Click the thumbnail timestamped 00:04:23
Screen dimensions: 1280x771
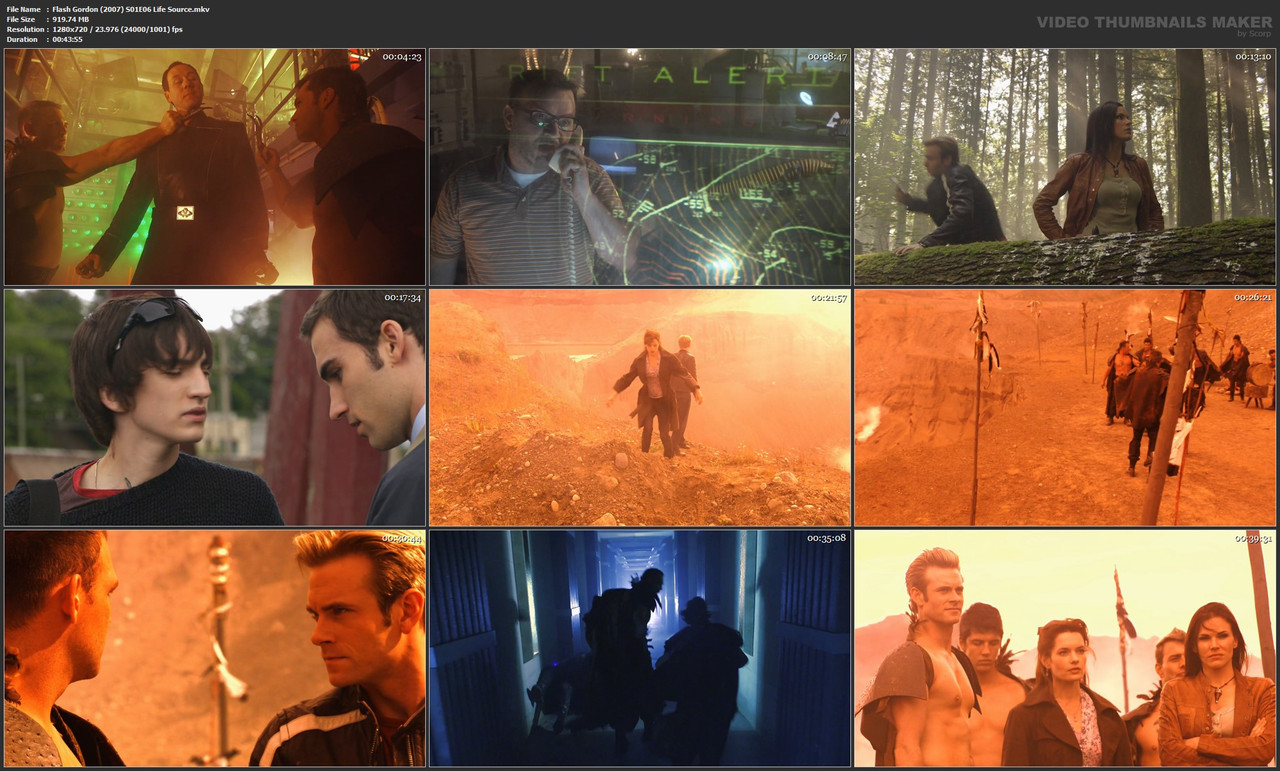(x=215, y=167)
